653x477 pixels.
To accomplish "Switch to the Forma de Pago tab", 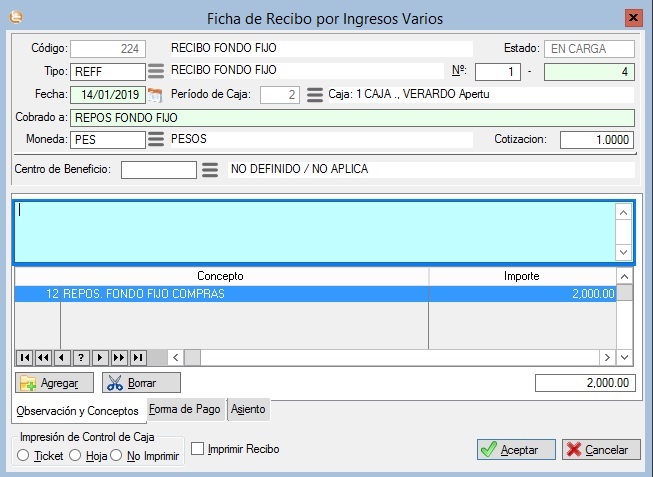I will [185, 409].
